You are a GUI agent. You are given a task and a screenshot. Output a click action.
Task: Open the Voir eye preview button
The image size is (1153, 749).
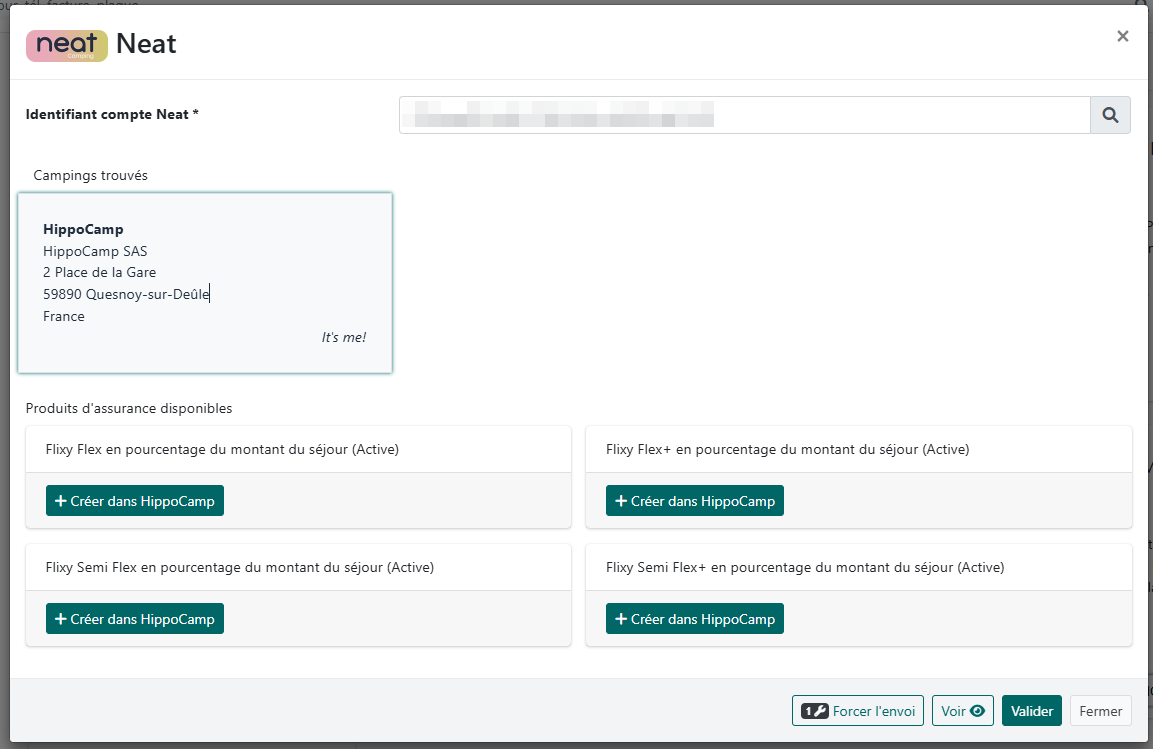[963, 711]
